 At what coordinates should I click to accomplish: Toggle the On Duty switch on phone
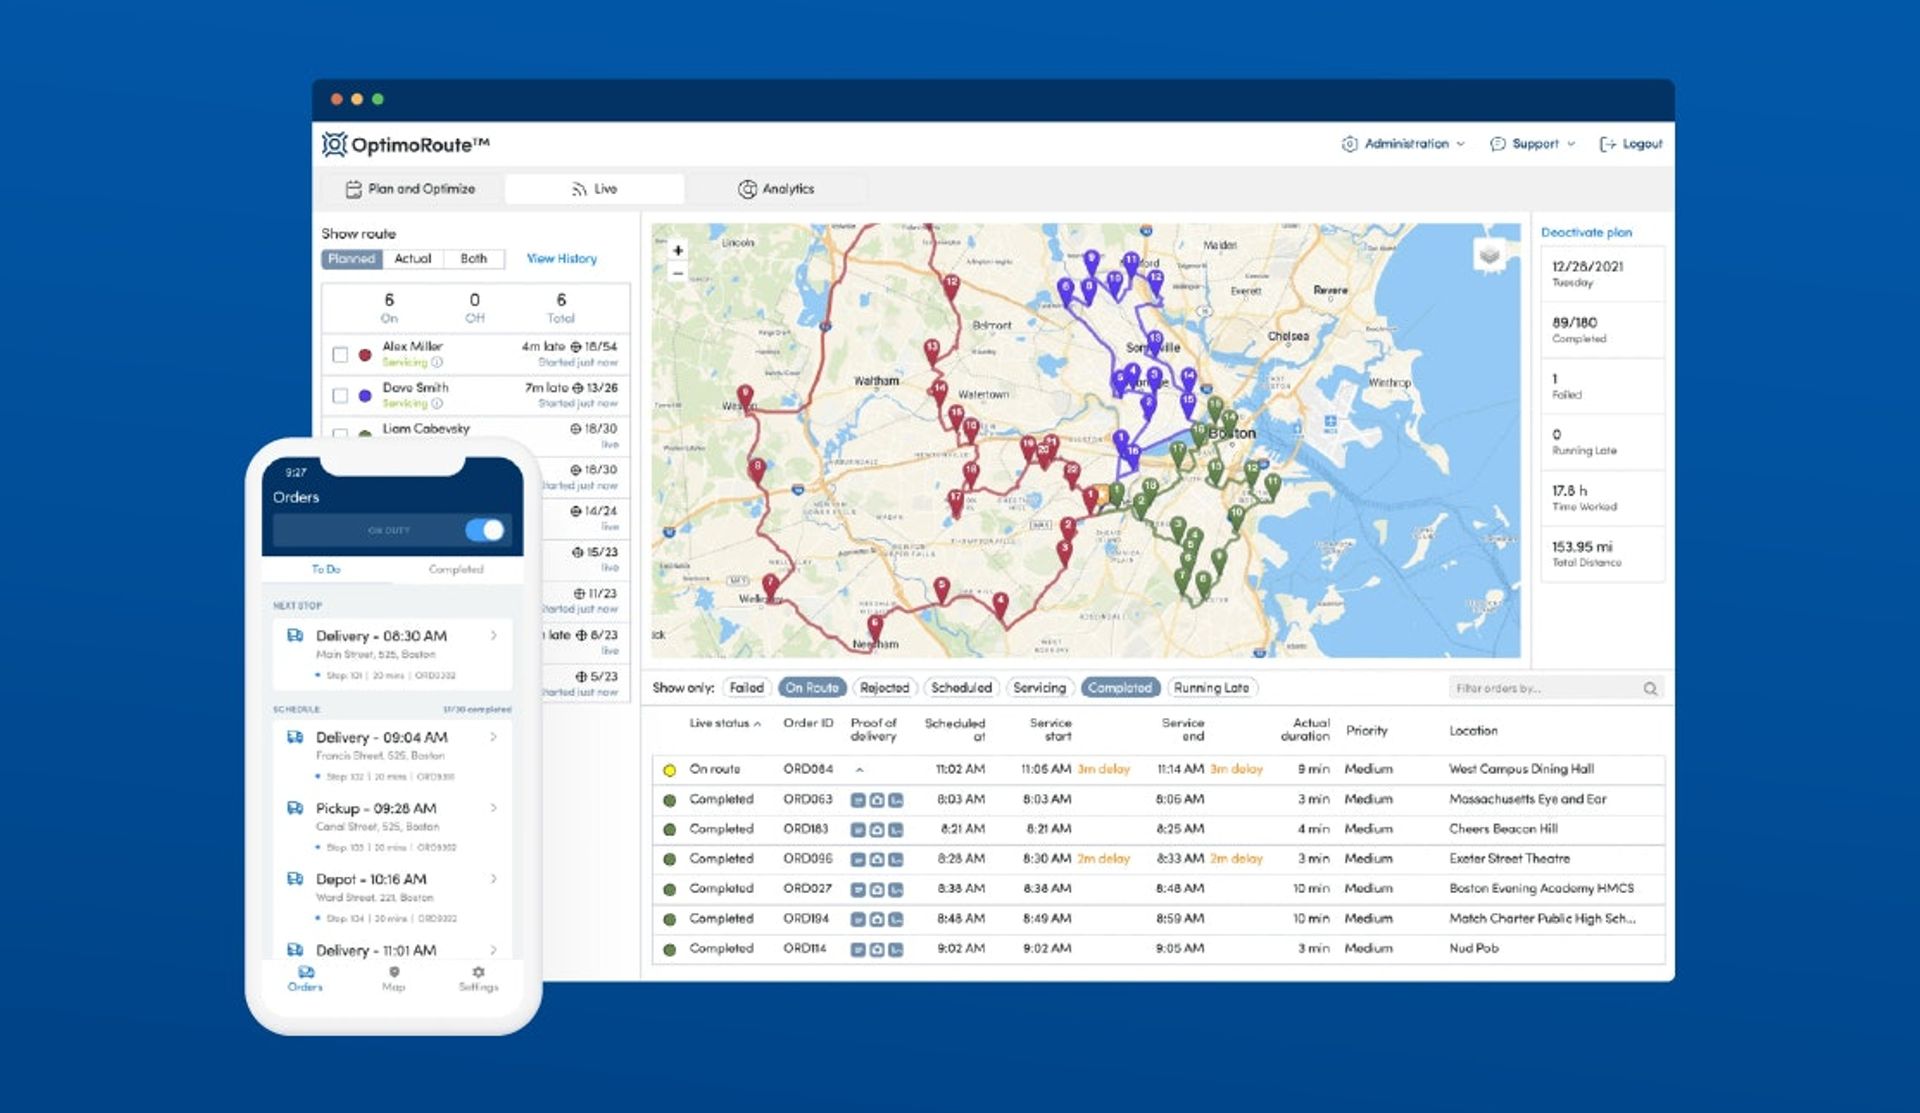click(485, 530)
